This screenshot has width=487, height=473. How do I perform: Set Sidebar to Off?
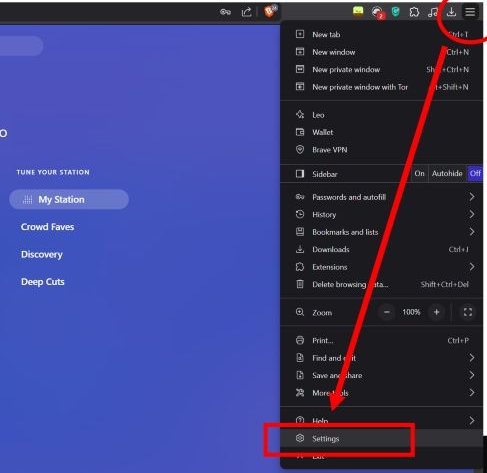click(475, 173)
